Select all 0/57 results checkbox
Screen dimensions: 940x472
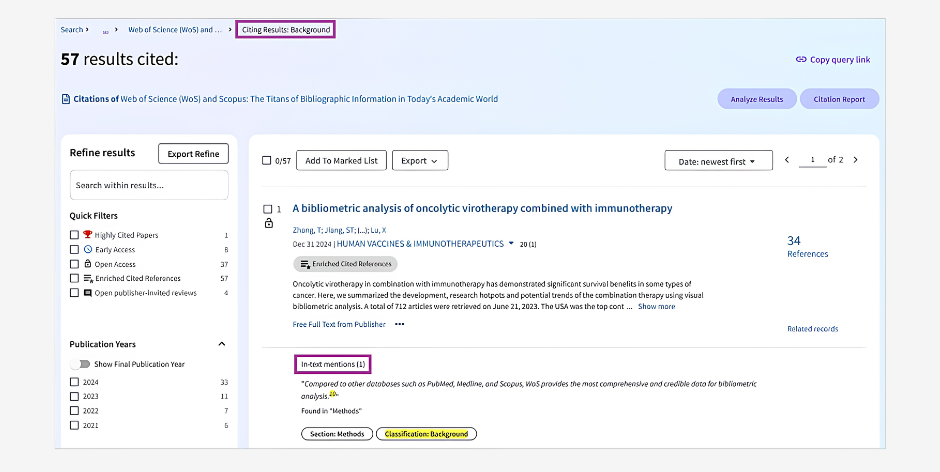click(267, 161)
